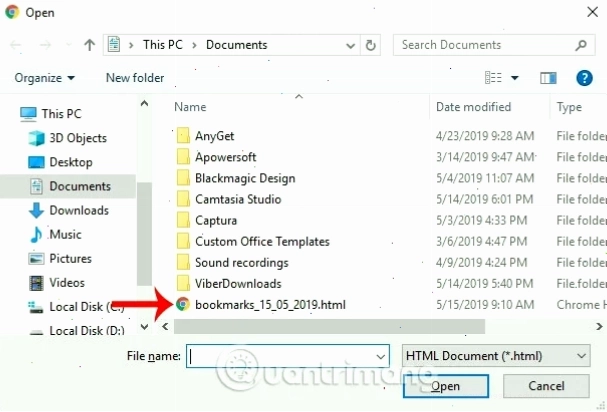
Task: Click the Camtasia Studio folder icon
Action: [183, 199]
